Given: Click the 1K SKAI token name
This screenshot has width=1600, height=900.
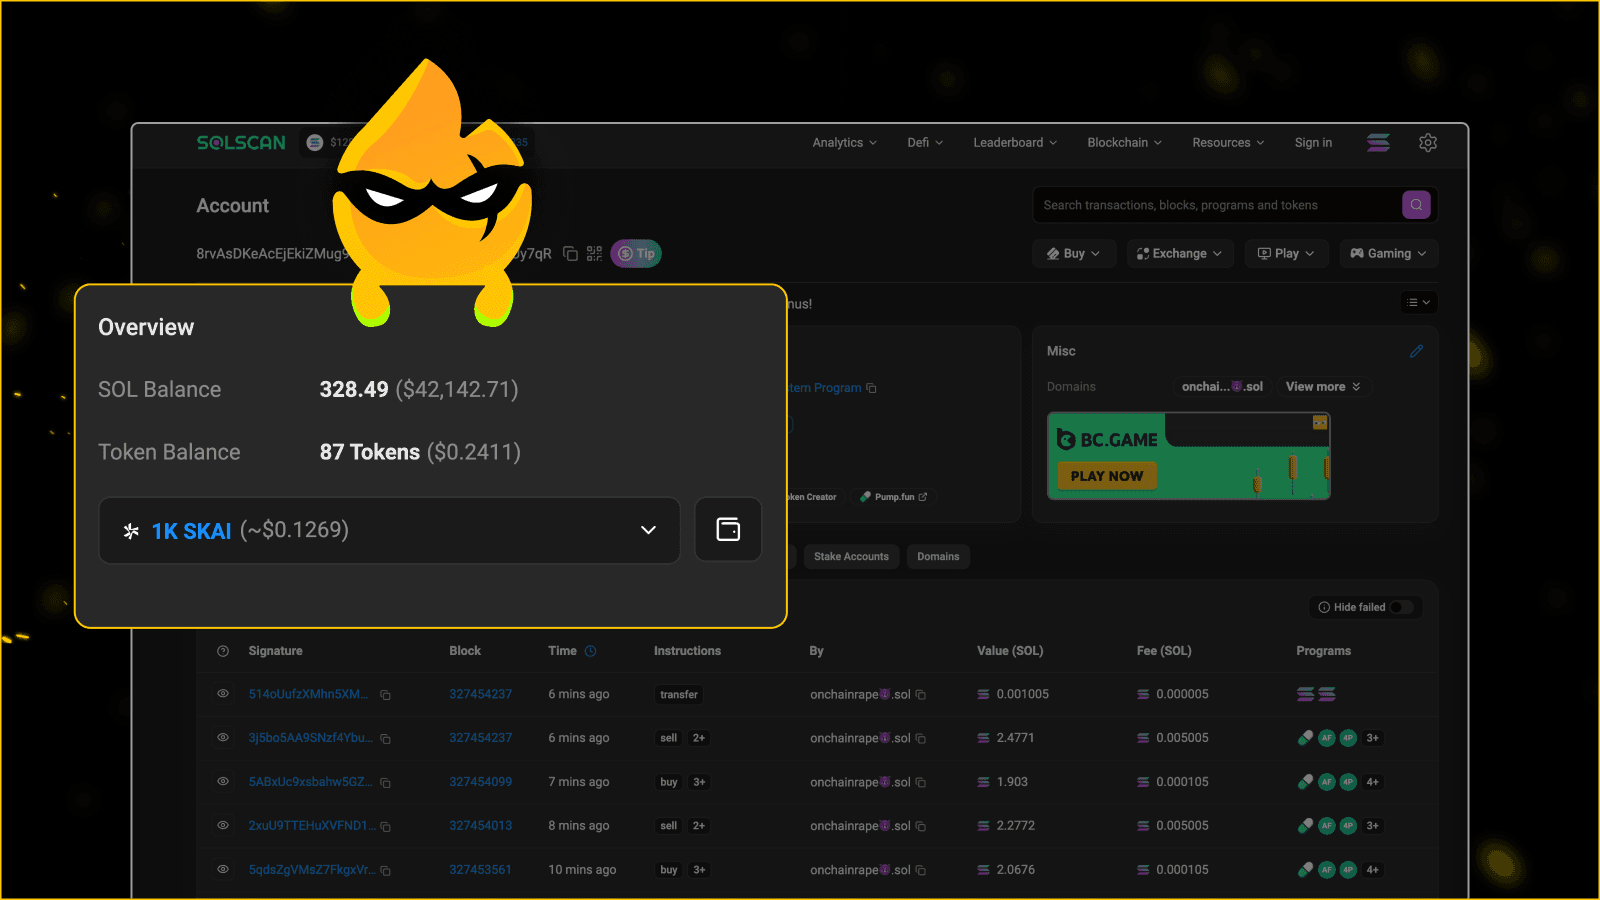Looking at the screenshot, I should pos(191,531).
